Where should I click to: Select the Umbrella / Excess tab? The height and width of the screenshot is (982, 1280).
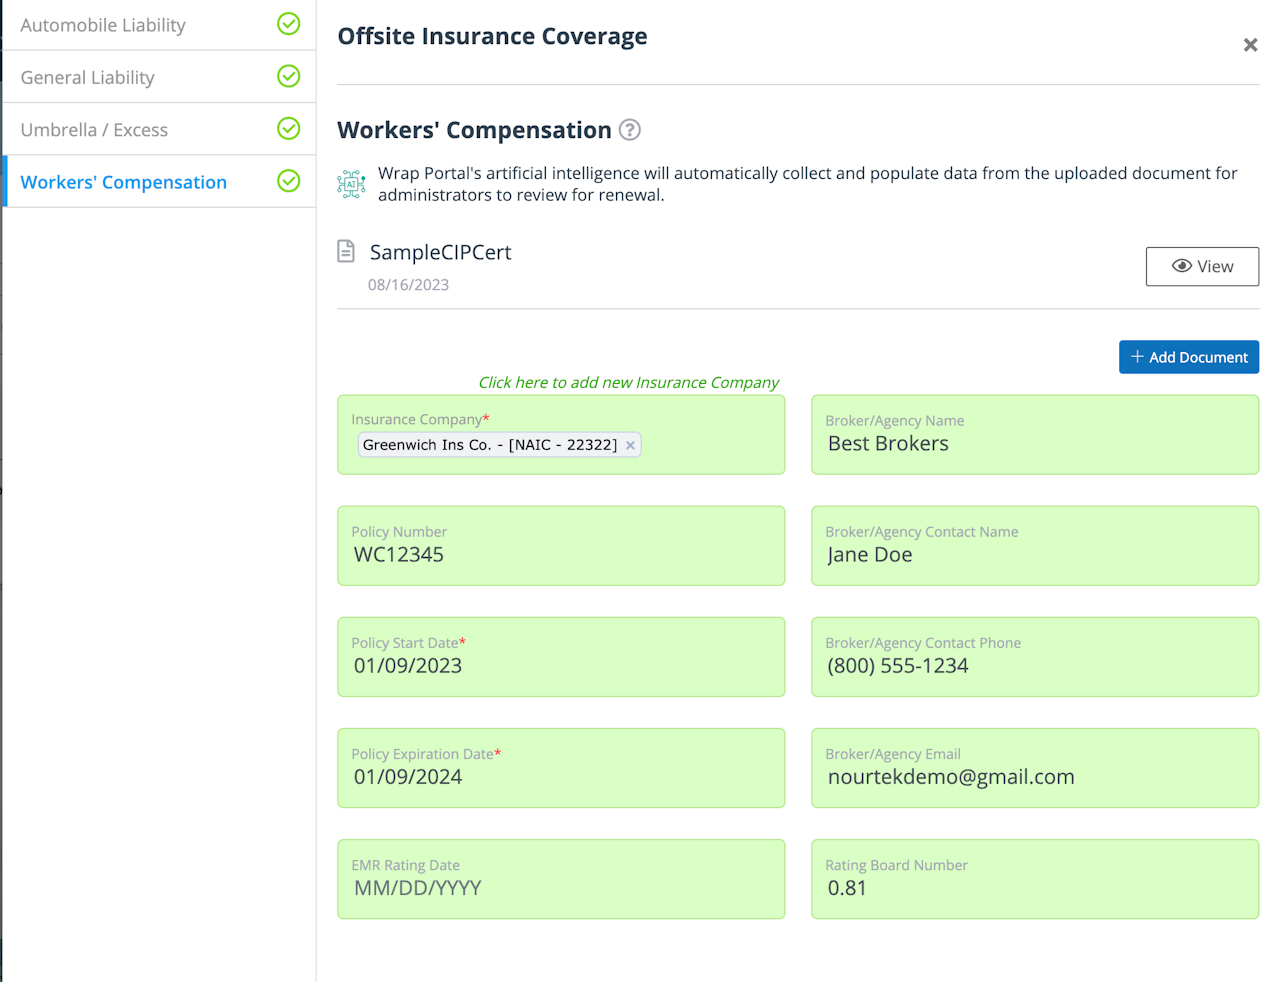click(94, 130)
